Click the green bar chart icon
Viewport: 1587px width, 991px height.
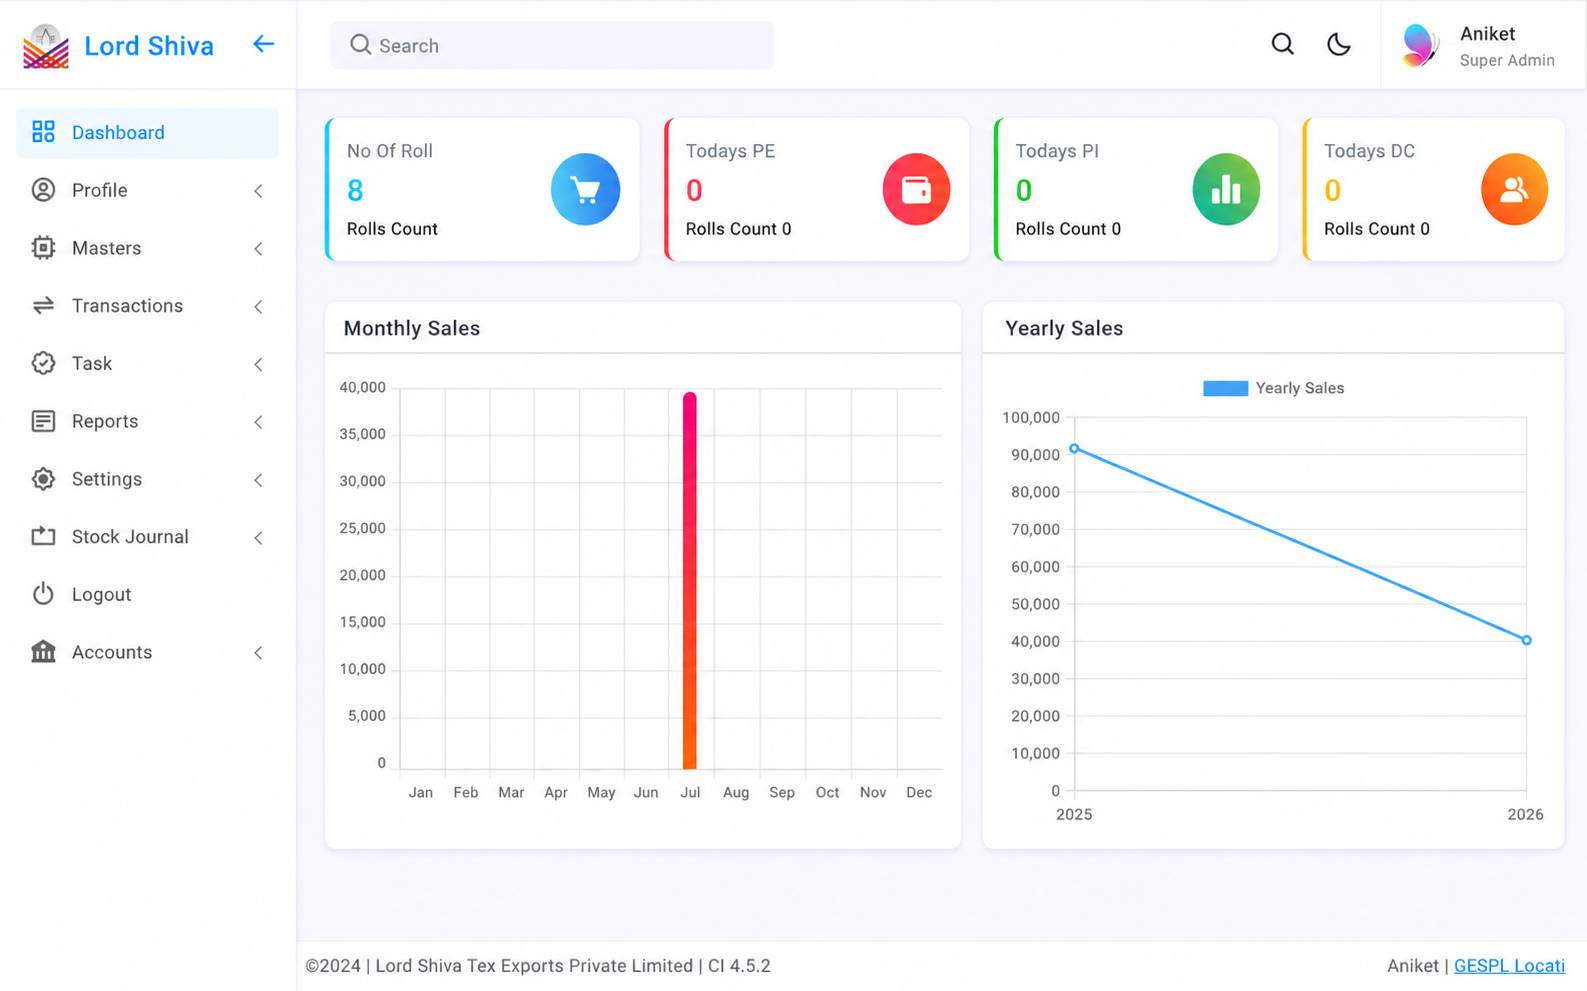coord(1226,189)
